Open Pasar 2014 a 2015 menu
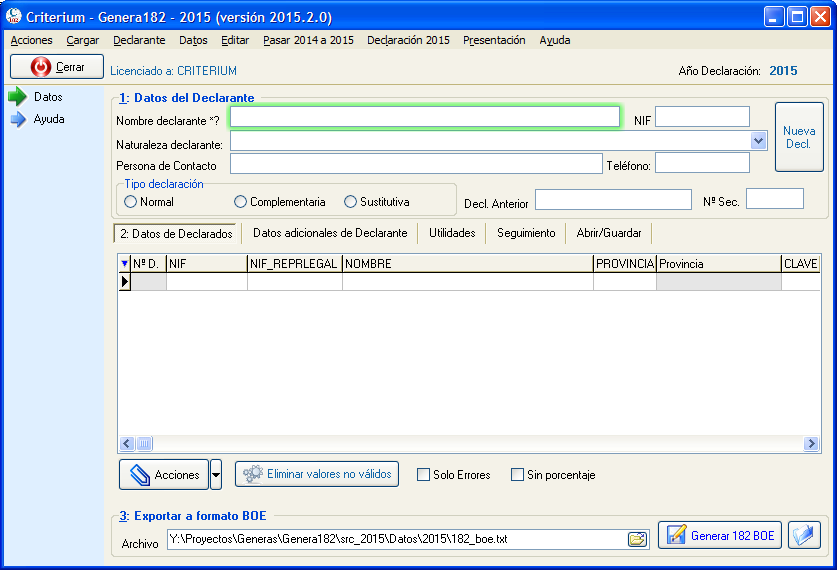The image size is (837, 570). coord(309,40)
